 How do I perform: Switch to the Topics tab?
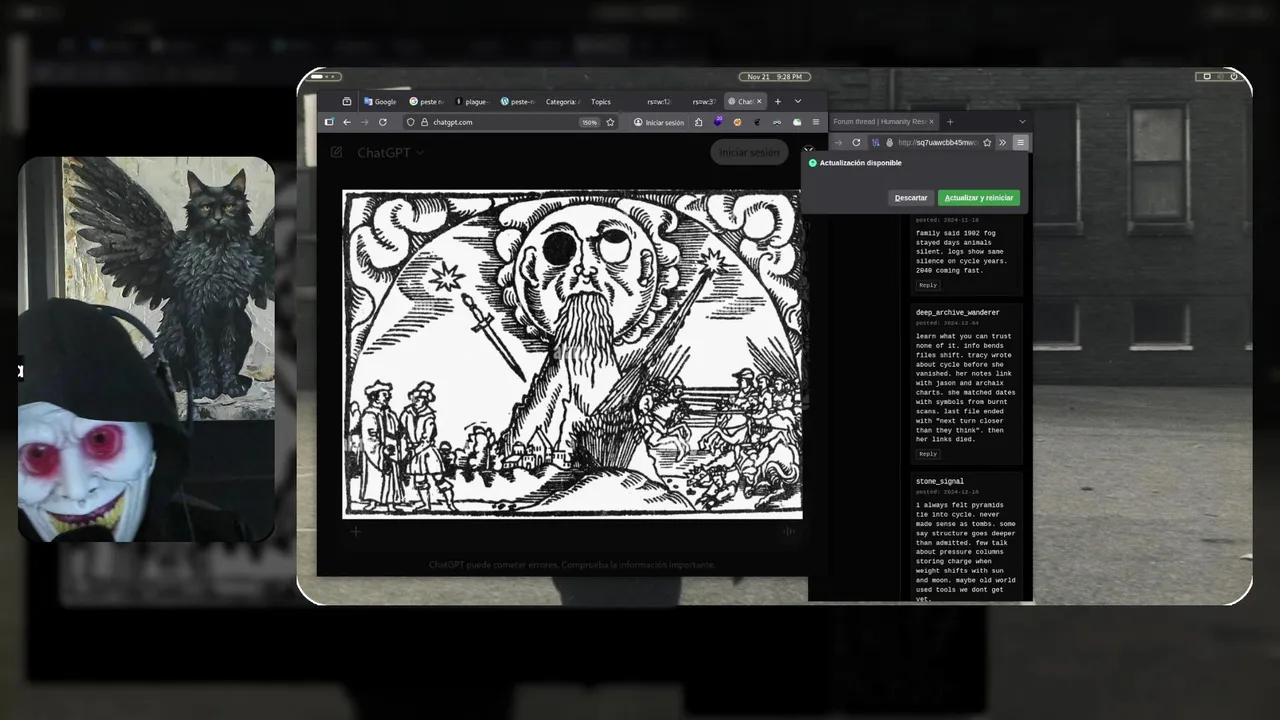(601, 101)
